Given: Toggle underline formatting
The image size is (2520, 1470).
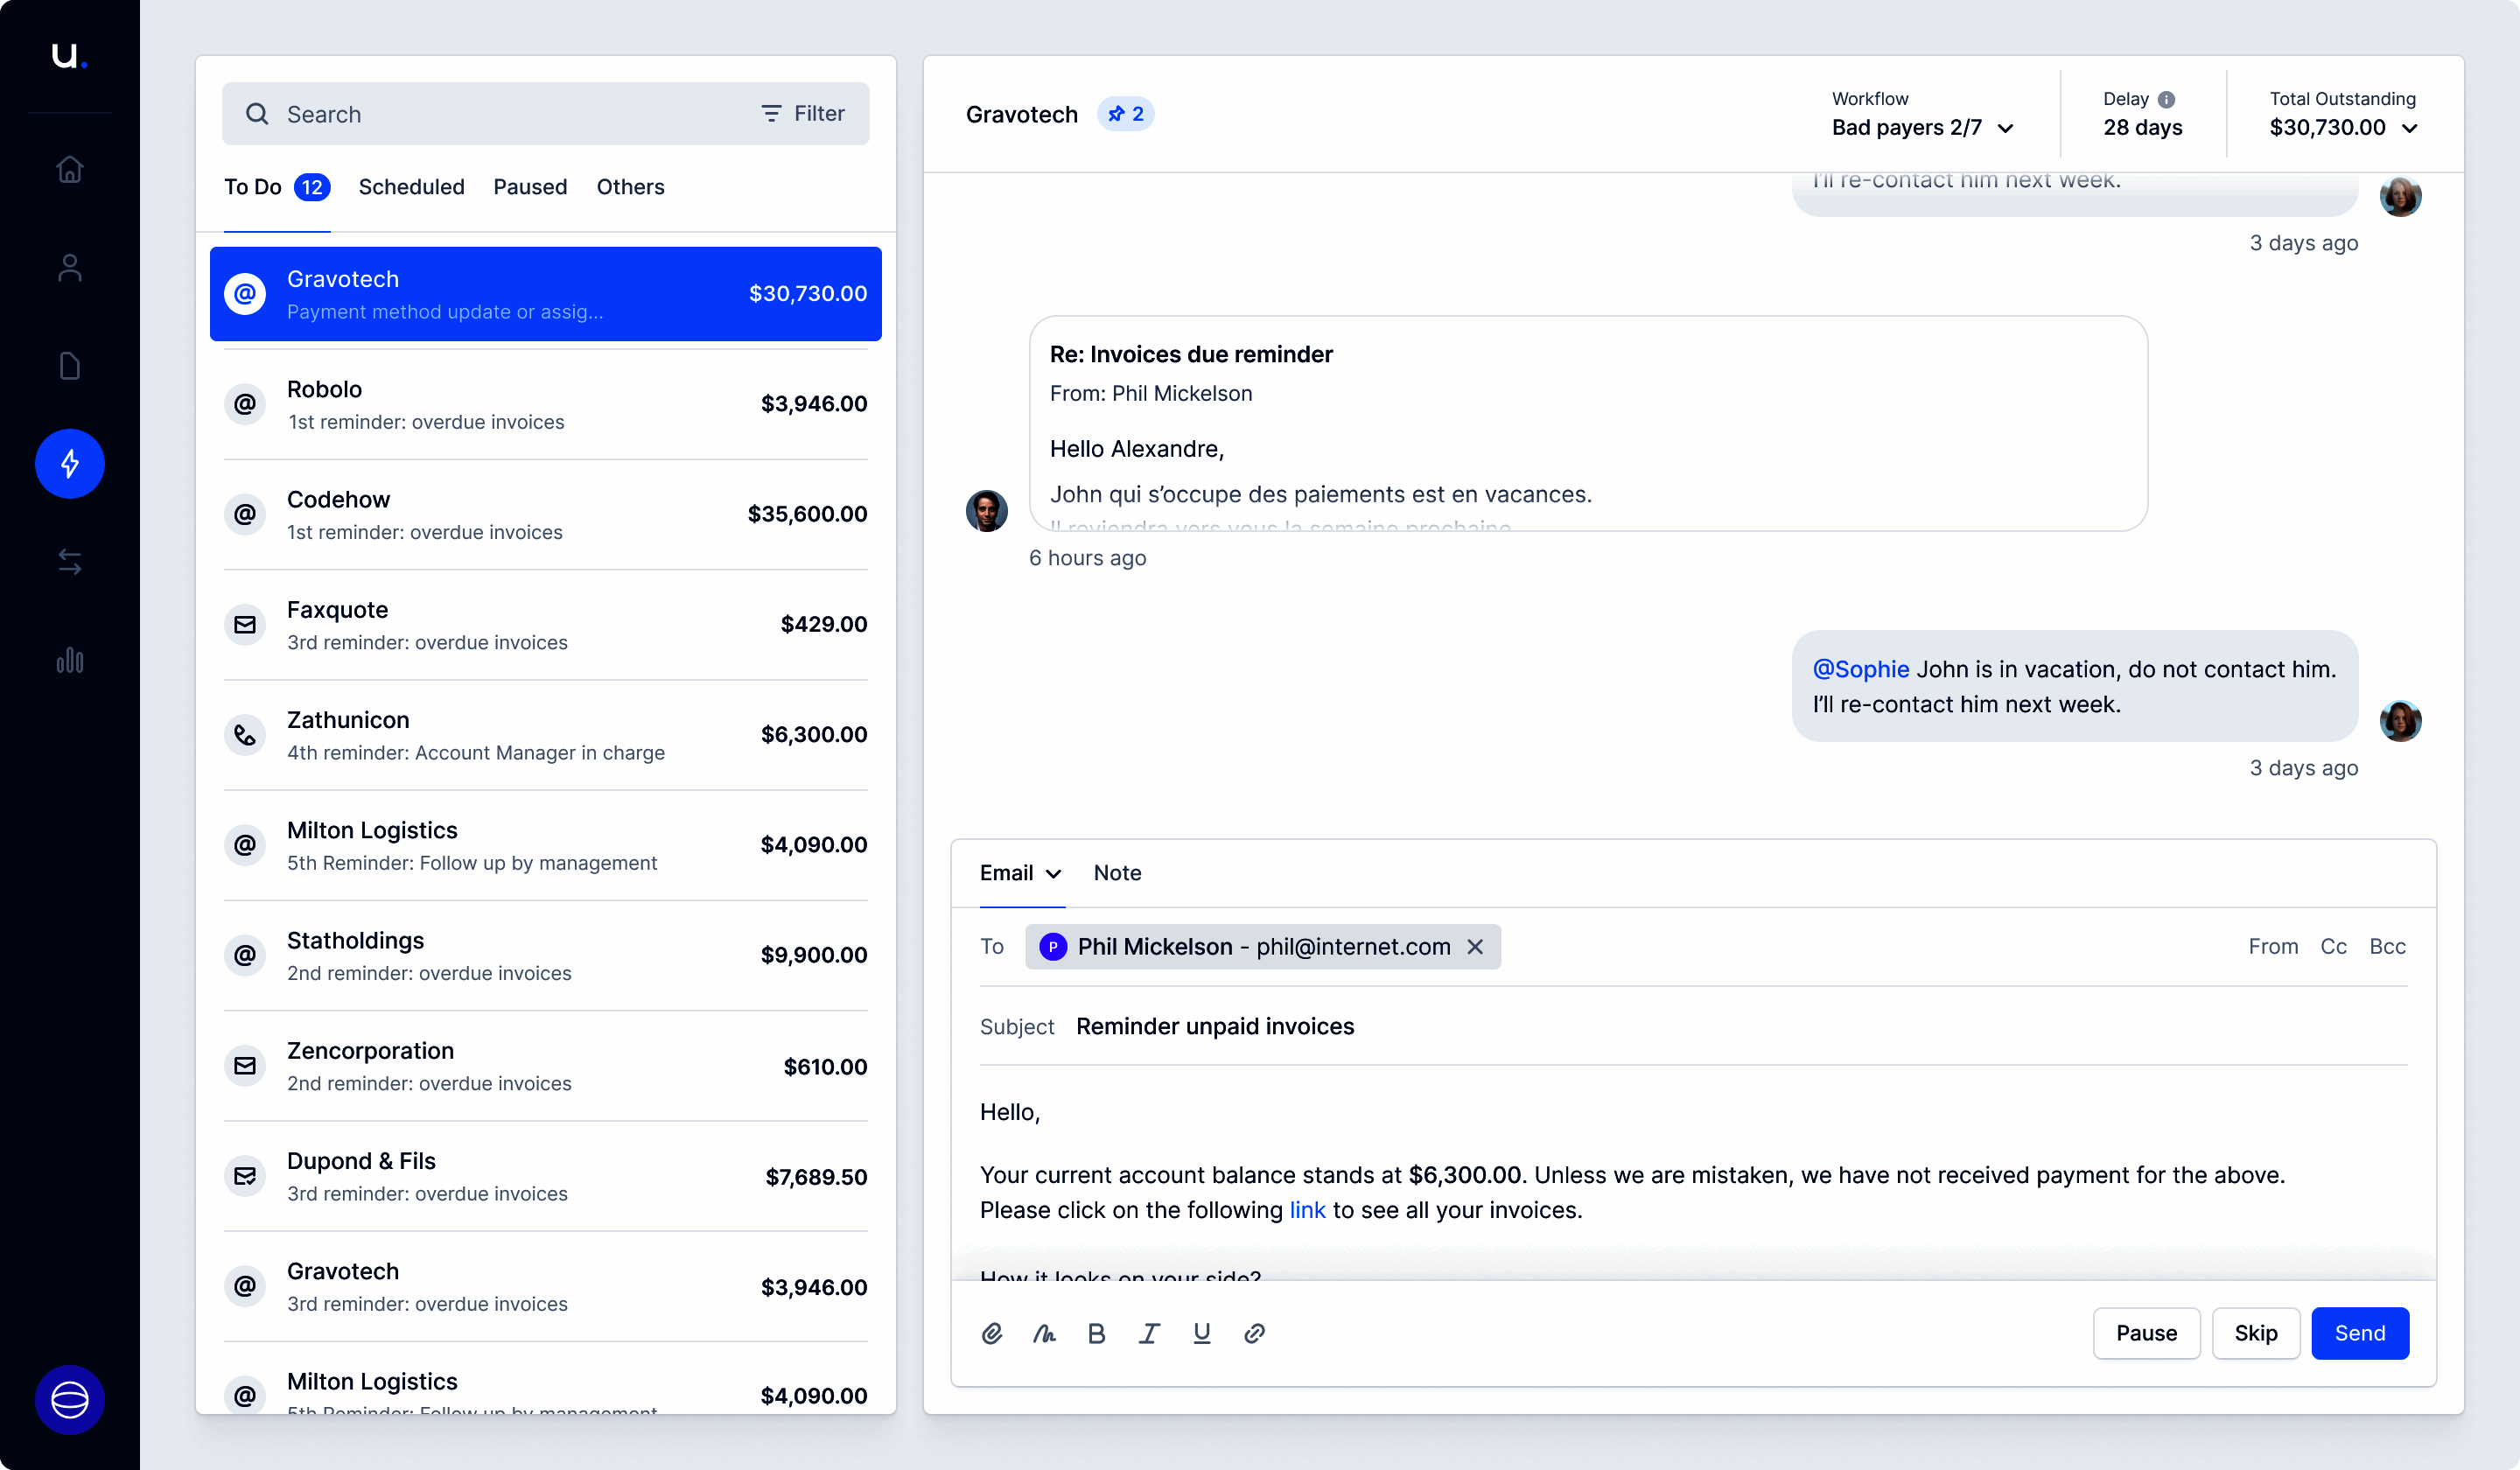Looking at the screenshot, I should click(1201, 1333).
